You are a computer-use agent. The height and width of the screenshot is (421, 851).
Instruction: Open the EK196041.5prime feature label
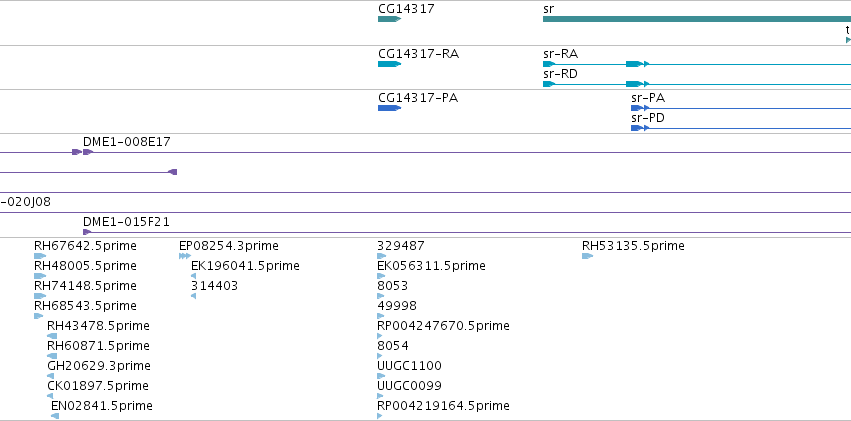point(245,266)
